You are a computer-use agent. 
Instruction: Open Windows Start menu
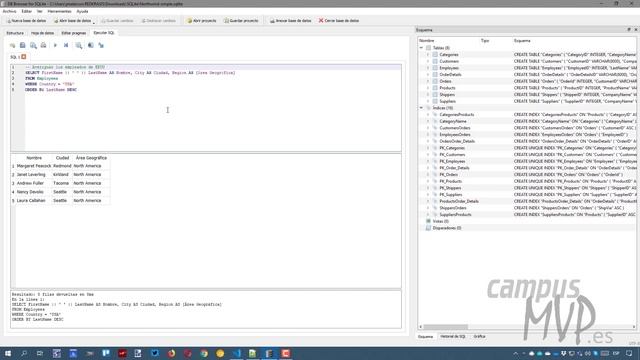pyautogui.click(x=8, y=353)
